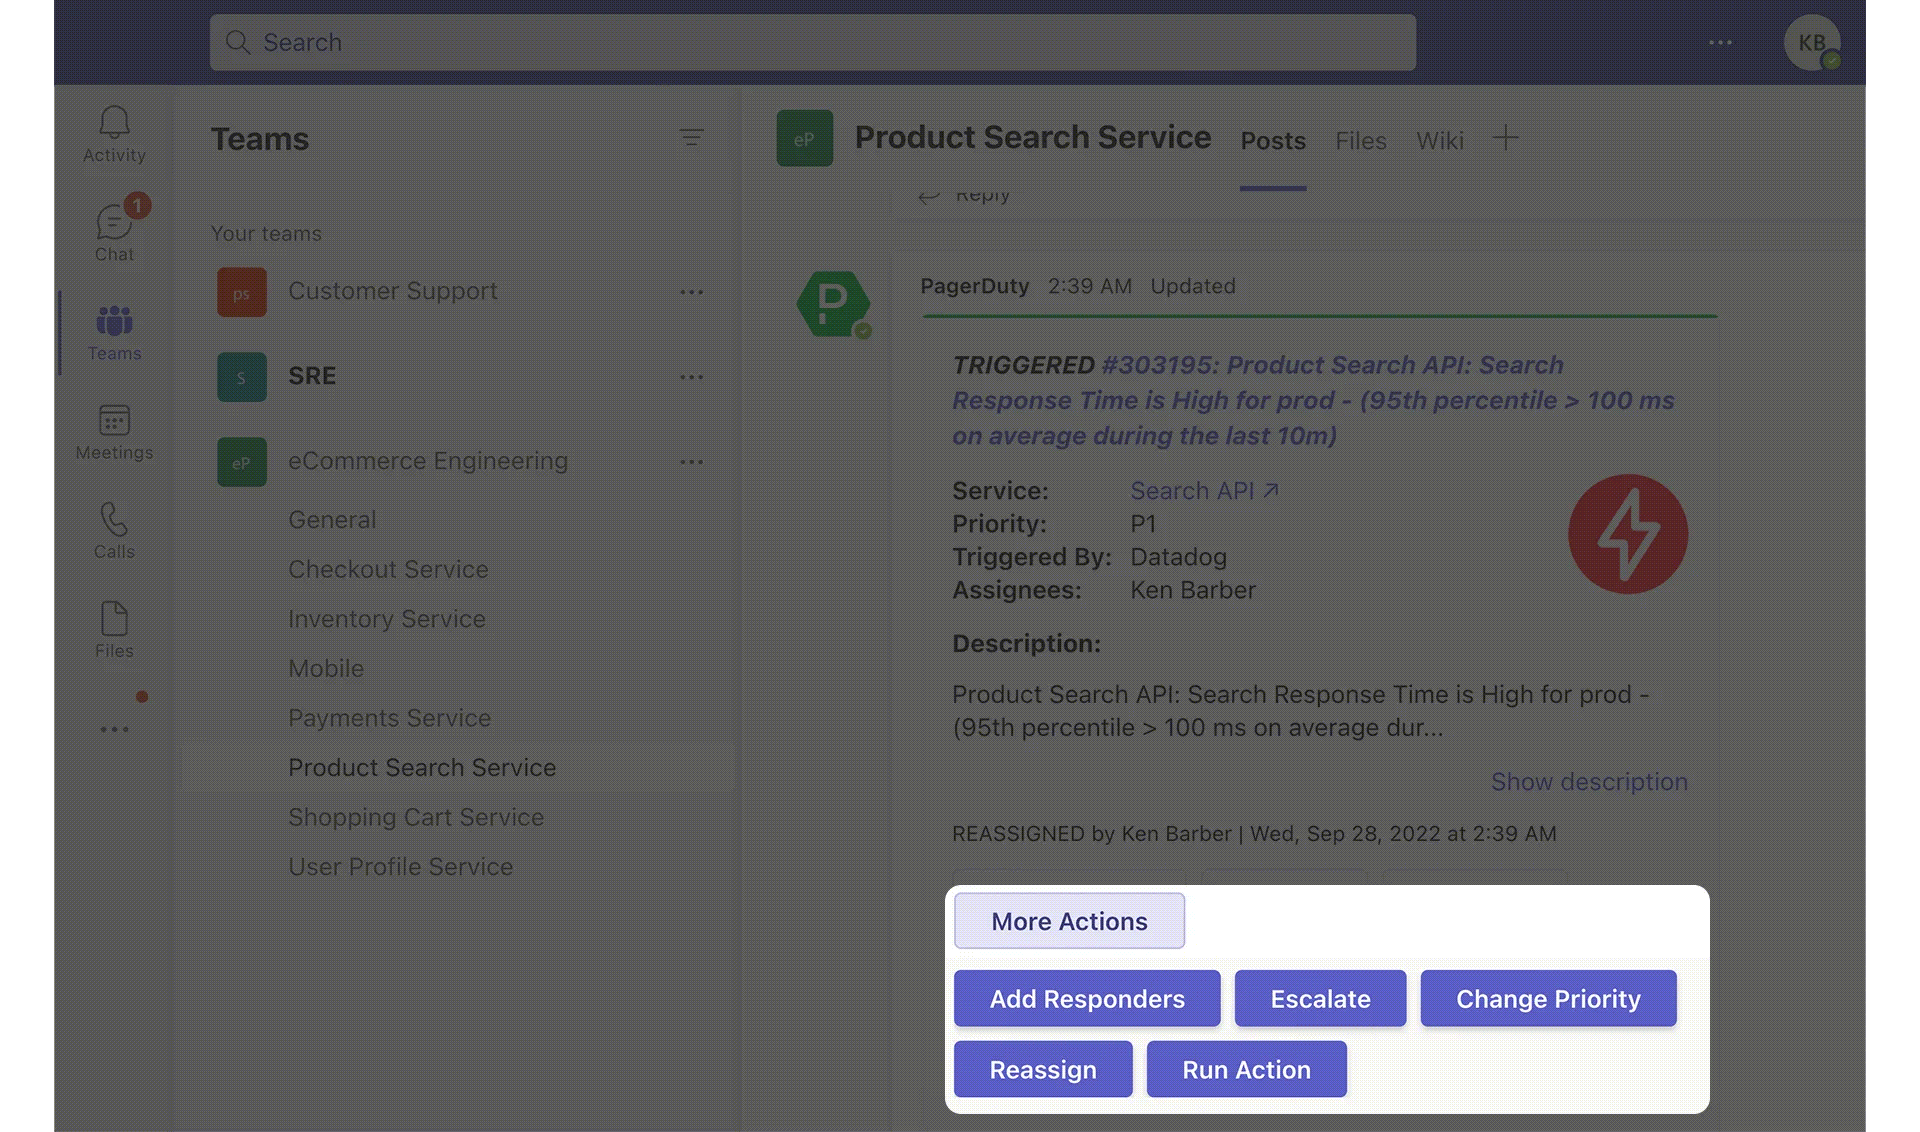Click the PagerDuty bot avatar
Viewport: 1920px width, 1132px height.
835,305
